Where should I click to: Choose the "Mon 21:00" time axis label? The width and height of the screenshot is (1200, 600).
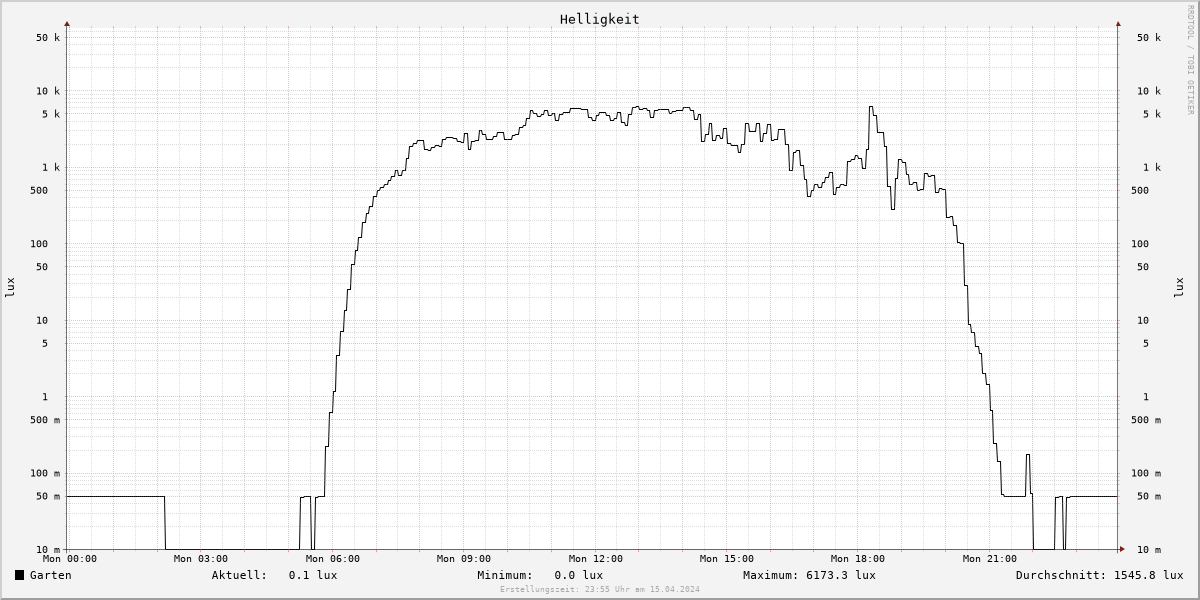coord(990,559)
